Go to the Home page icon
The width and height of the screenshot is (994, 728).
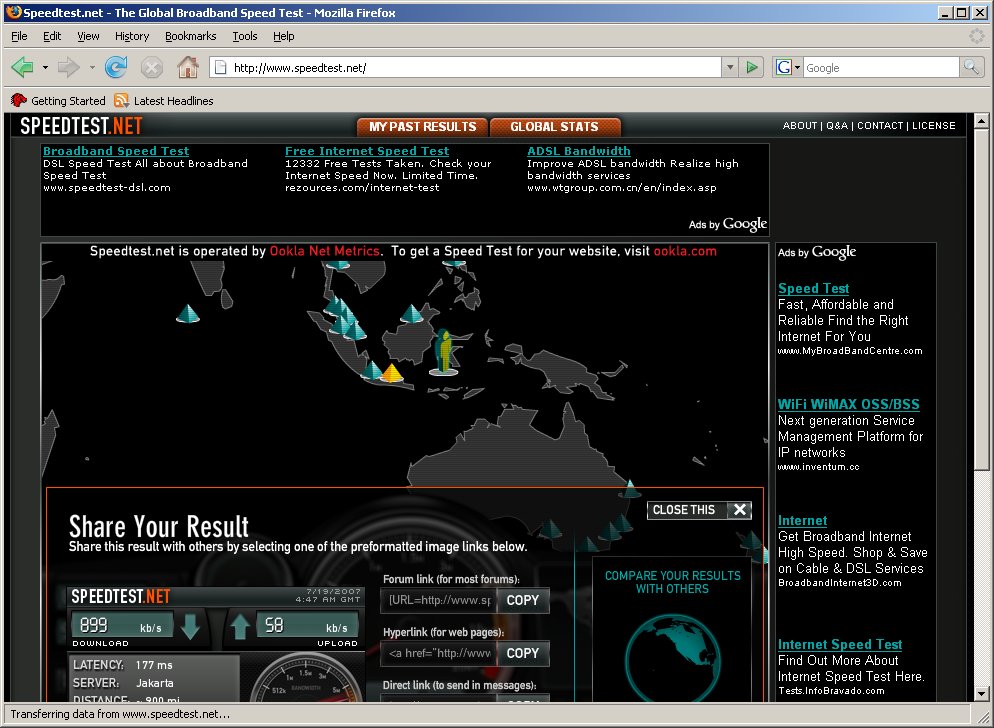(188, 67)
